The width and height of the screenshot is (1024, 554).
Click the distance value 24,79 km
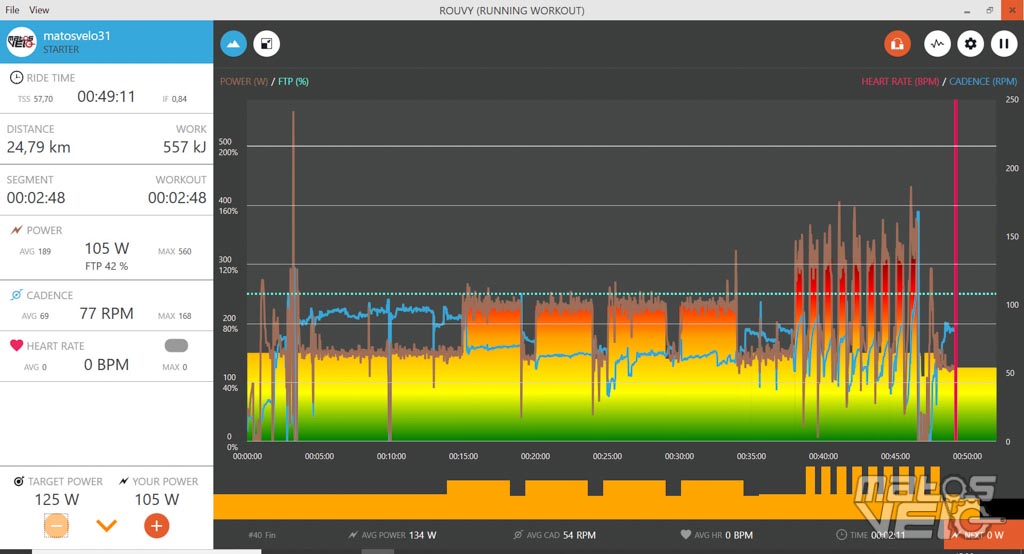point(39,148)
